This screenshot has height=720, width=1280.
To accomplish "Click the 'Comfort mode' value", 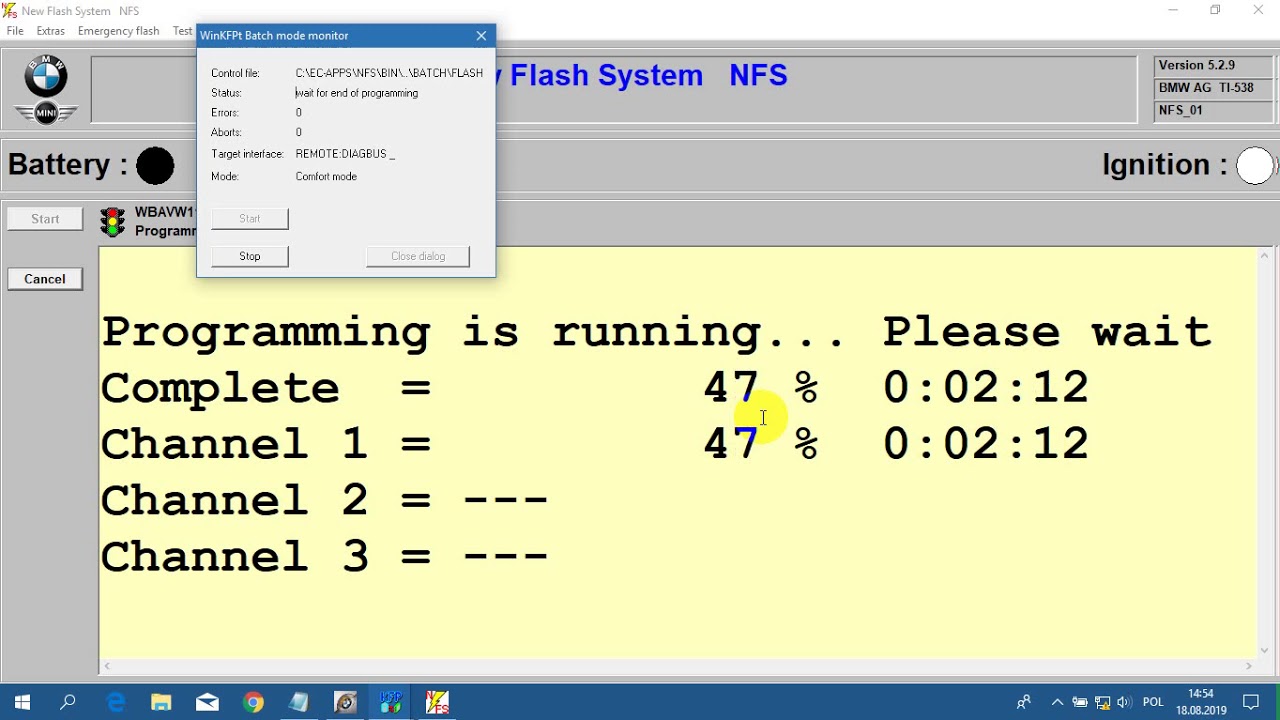I will pos(326,176).
